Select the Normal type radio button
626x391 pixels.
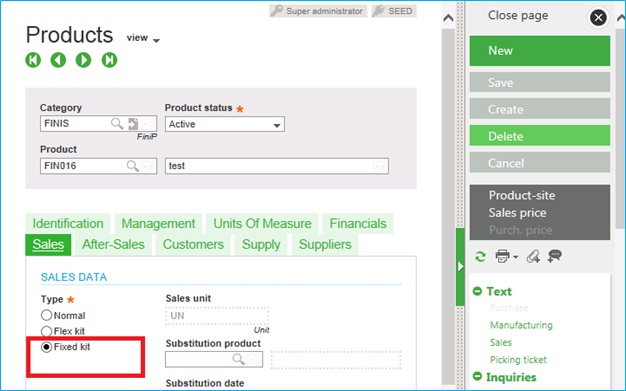coord(46,315)
